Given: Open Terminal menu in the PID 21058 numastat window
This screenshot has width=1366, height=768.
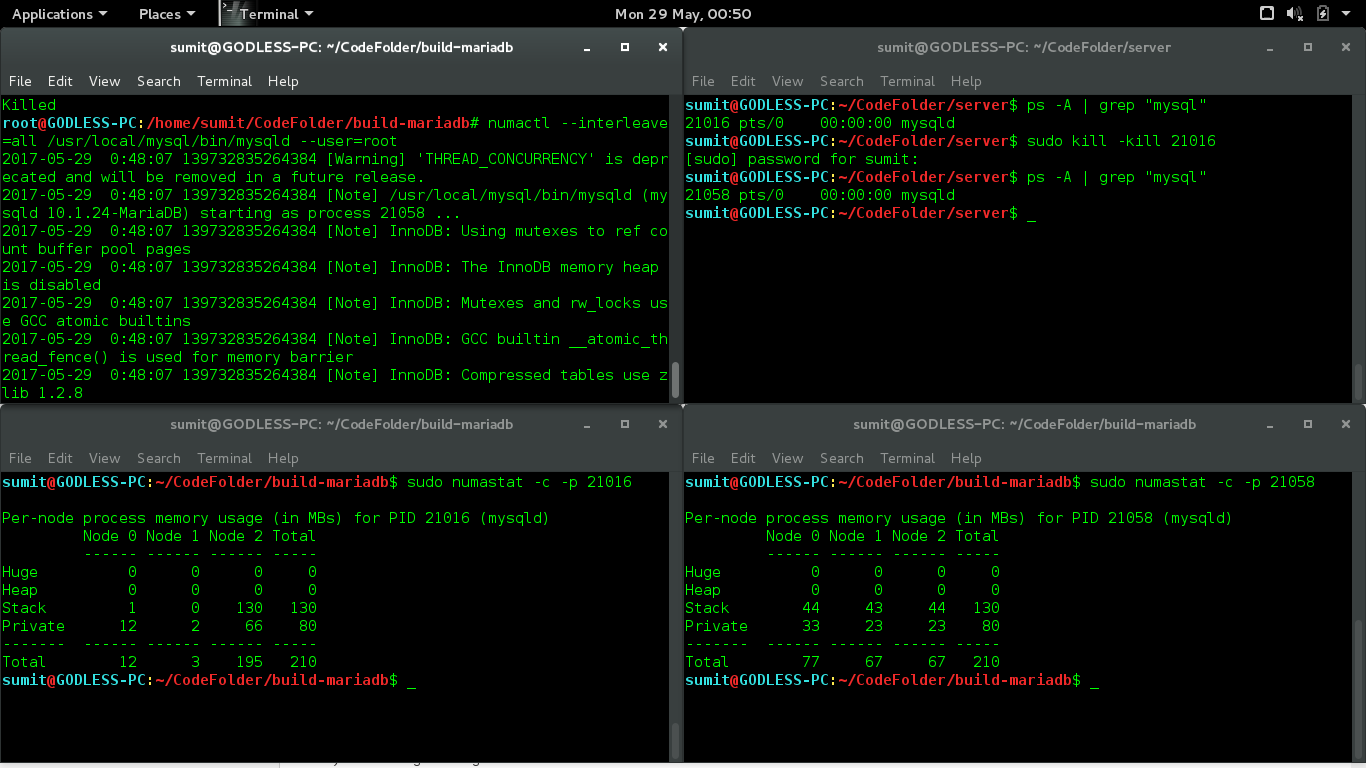Looking at the screenshot, I should (907, 458).
